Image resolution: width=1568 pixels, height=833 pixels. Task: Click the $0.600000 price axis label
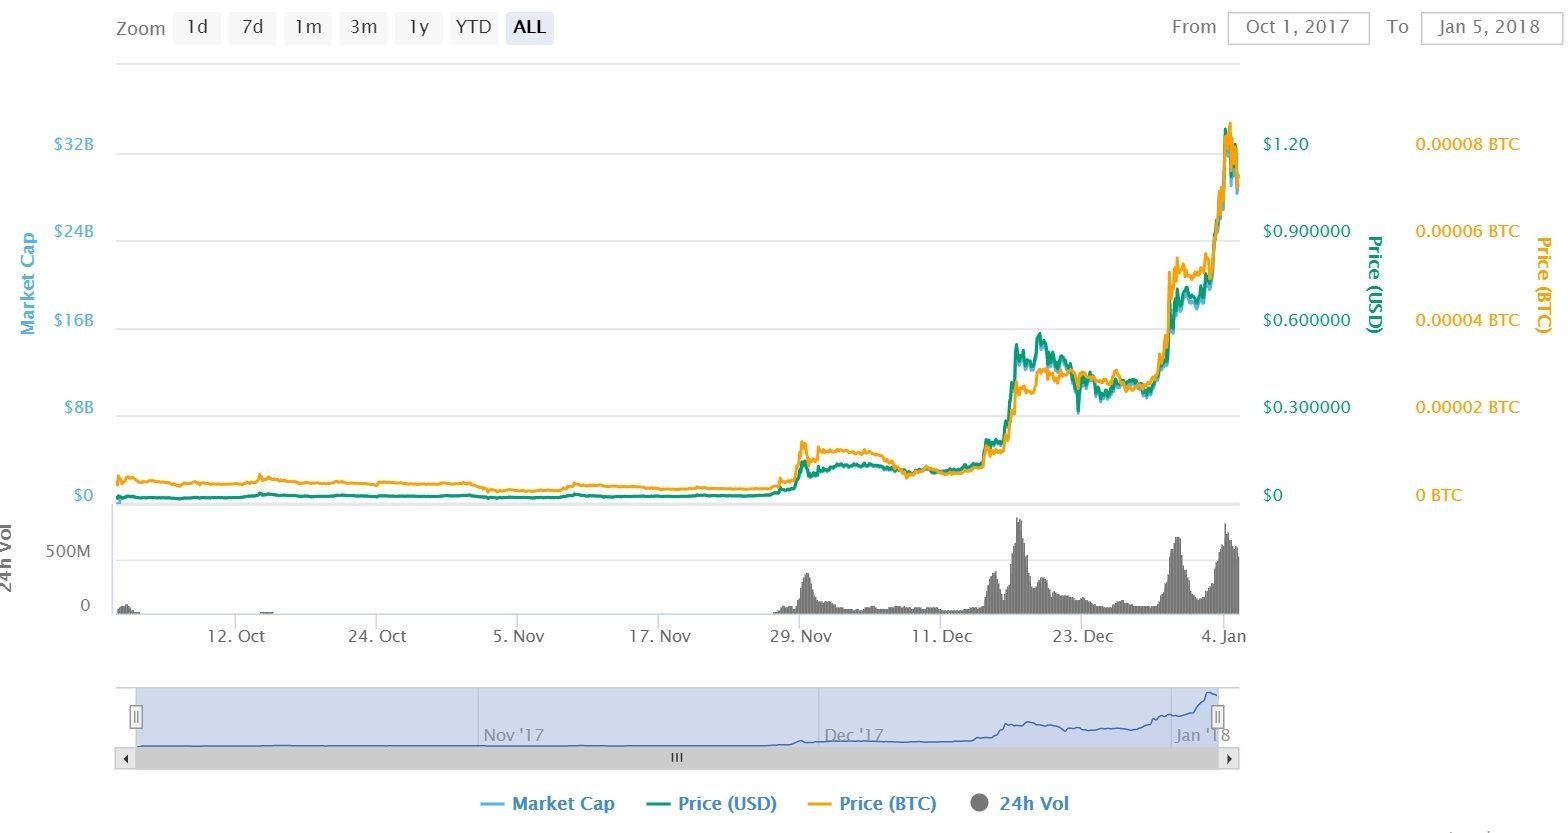point(1307,320)
